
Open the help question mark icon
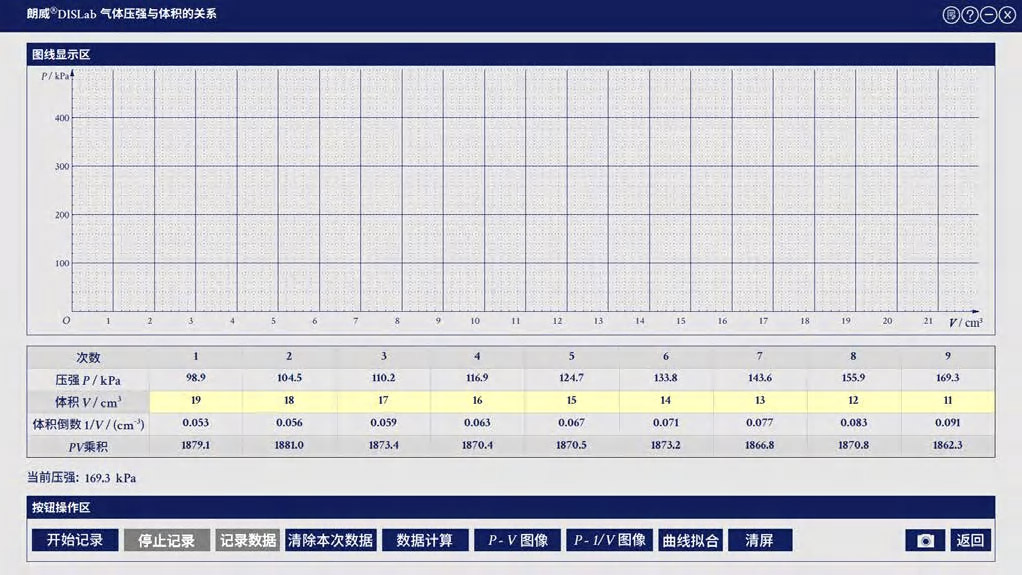click(x=969, y=15)
